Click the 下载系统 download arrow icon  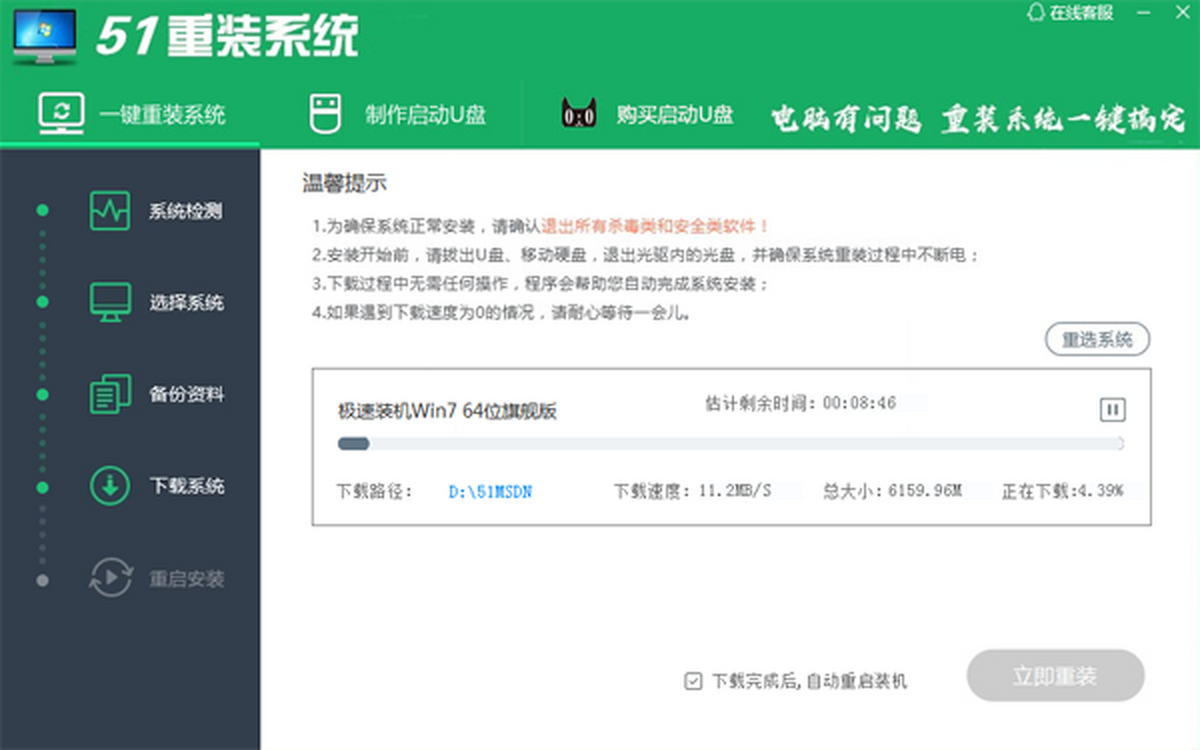coord(109,487)
